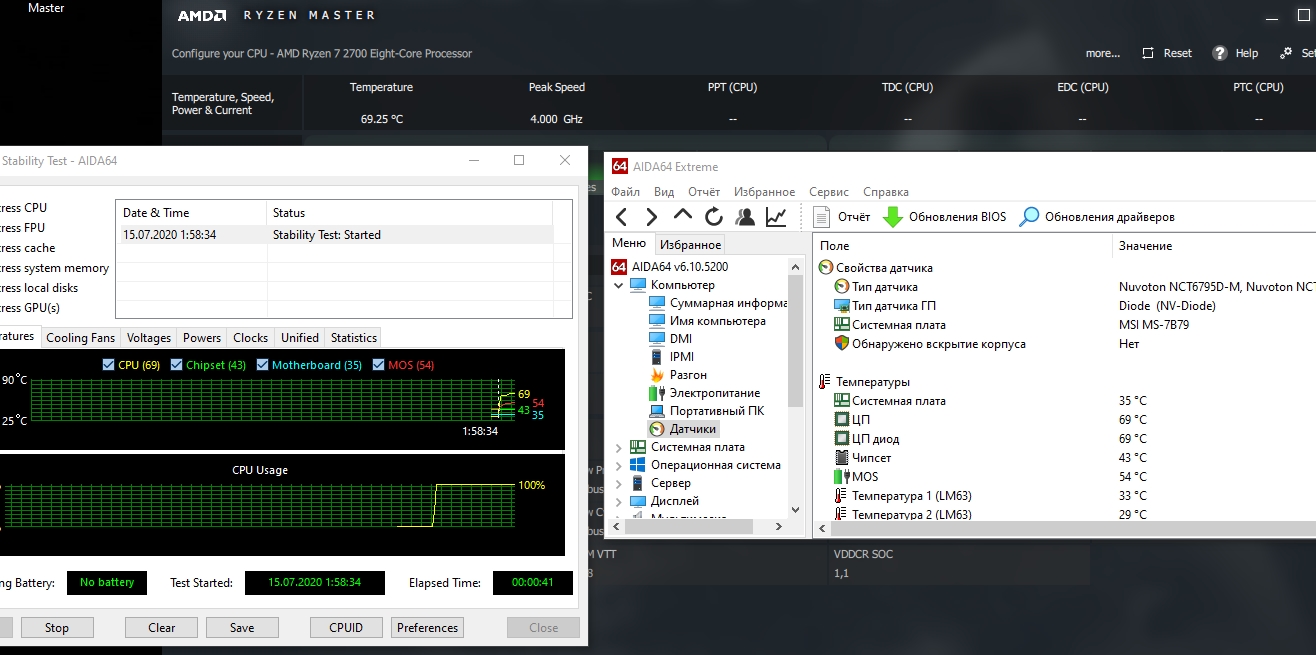The height and width of the screenshot is (655, 1316).
Task: Open the Избранное menu in menu bar
Action: (764, 192)
